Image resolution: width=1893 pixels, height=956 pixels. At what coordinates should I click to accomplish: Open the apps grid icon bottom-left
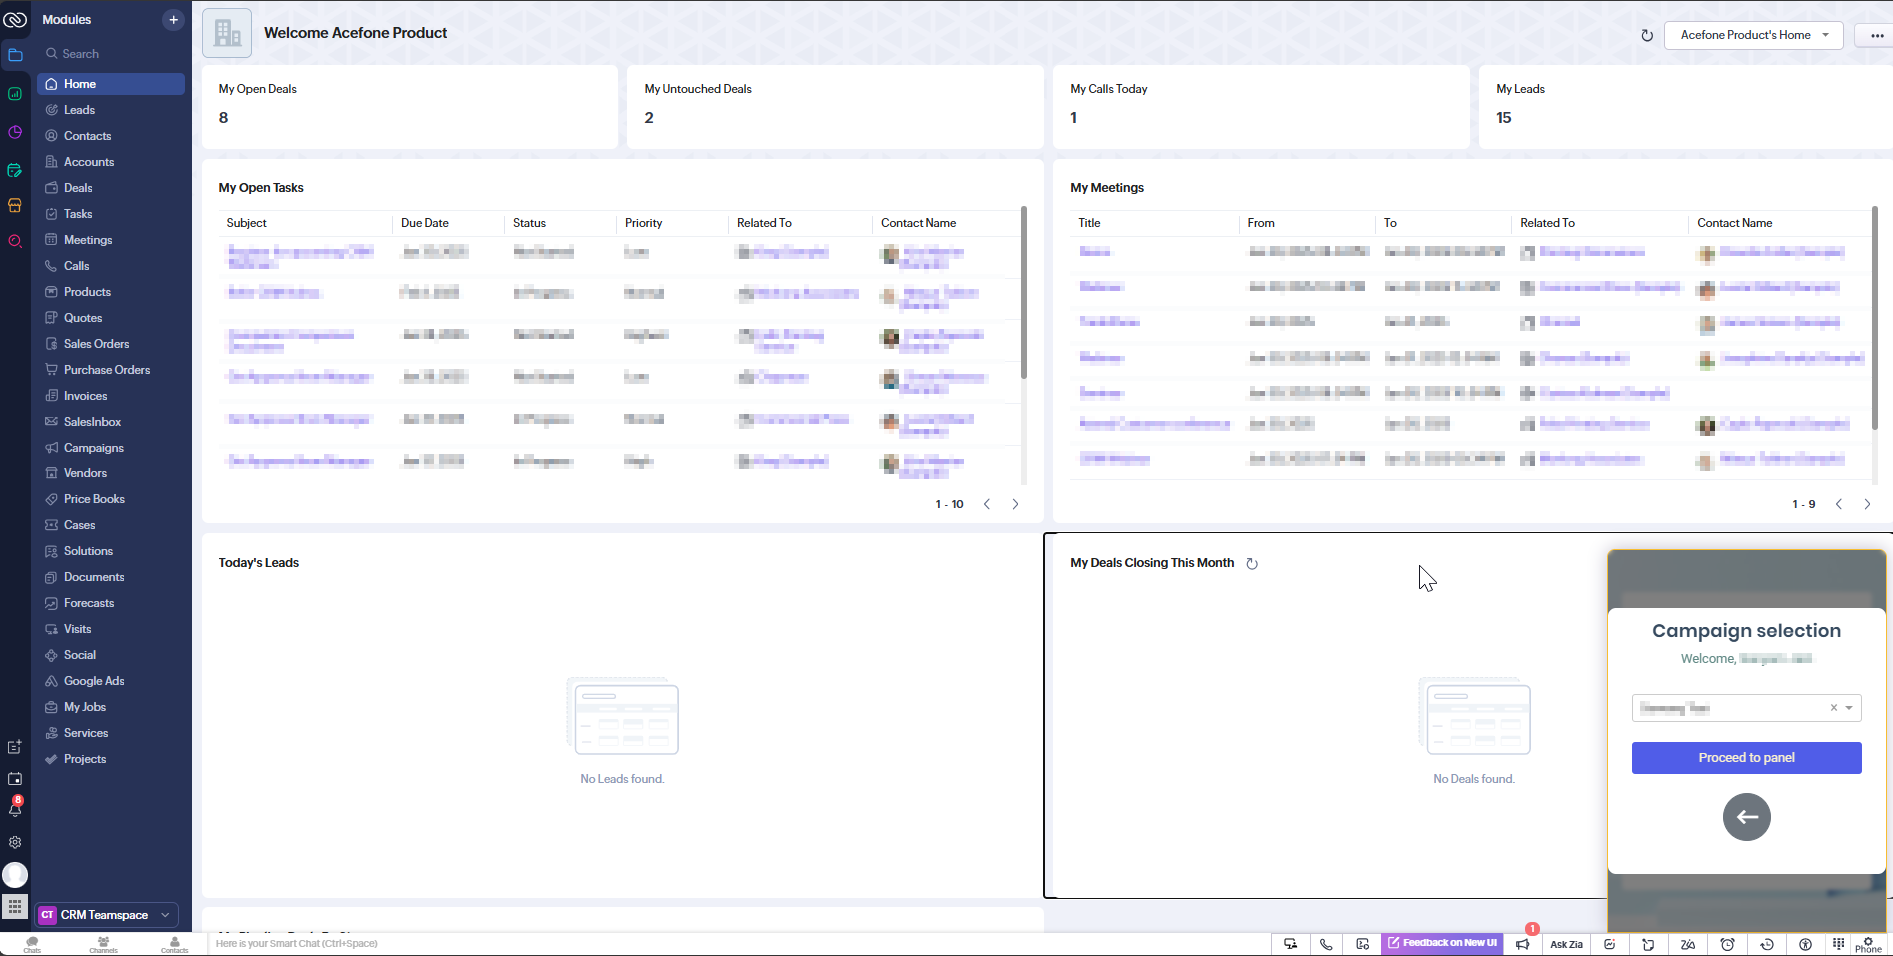[15, 906]
